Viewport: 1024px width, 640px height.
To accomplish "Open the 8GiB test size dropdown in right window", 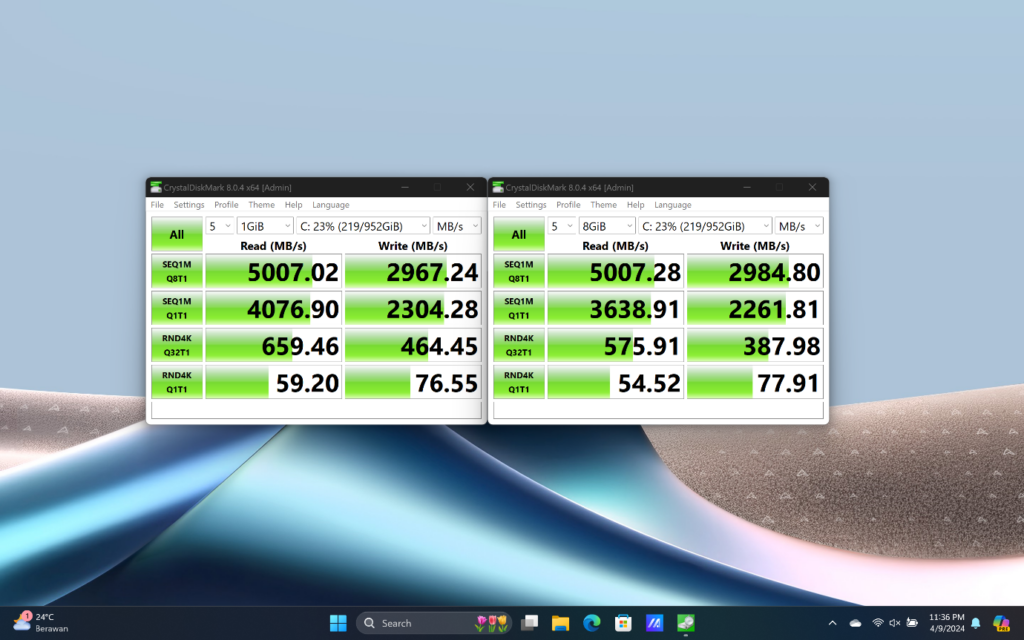I will click(606, 225).
